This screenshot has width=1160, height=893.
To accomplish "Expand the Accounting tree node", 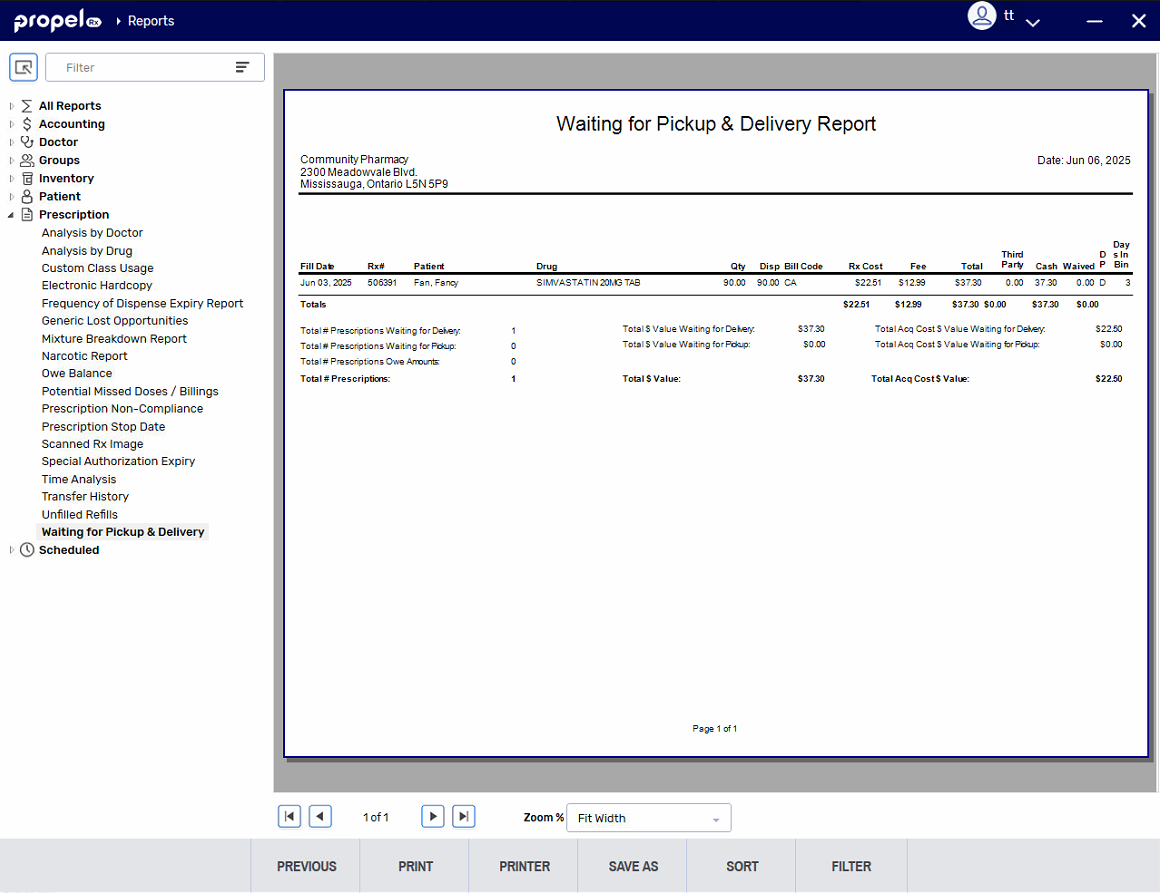I will (x=11, y=124).
